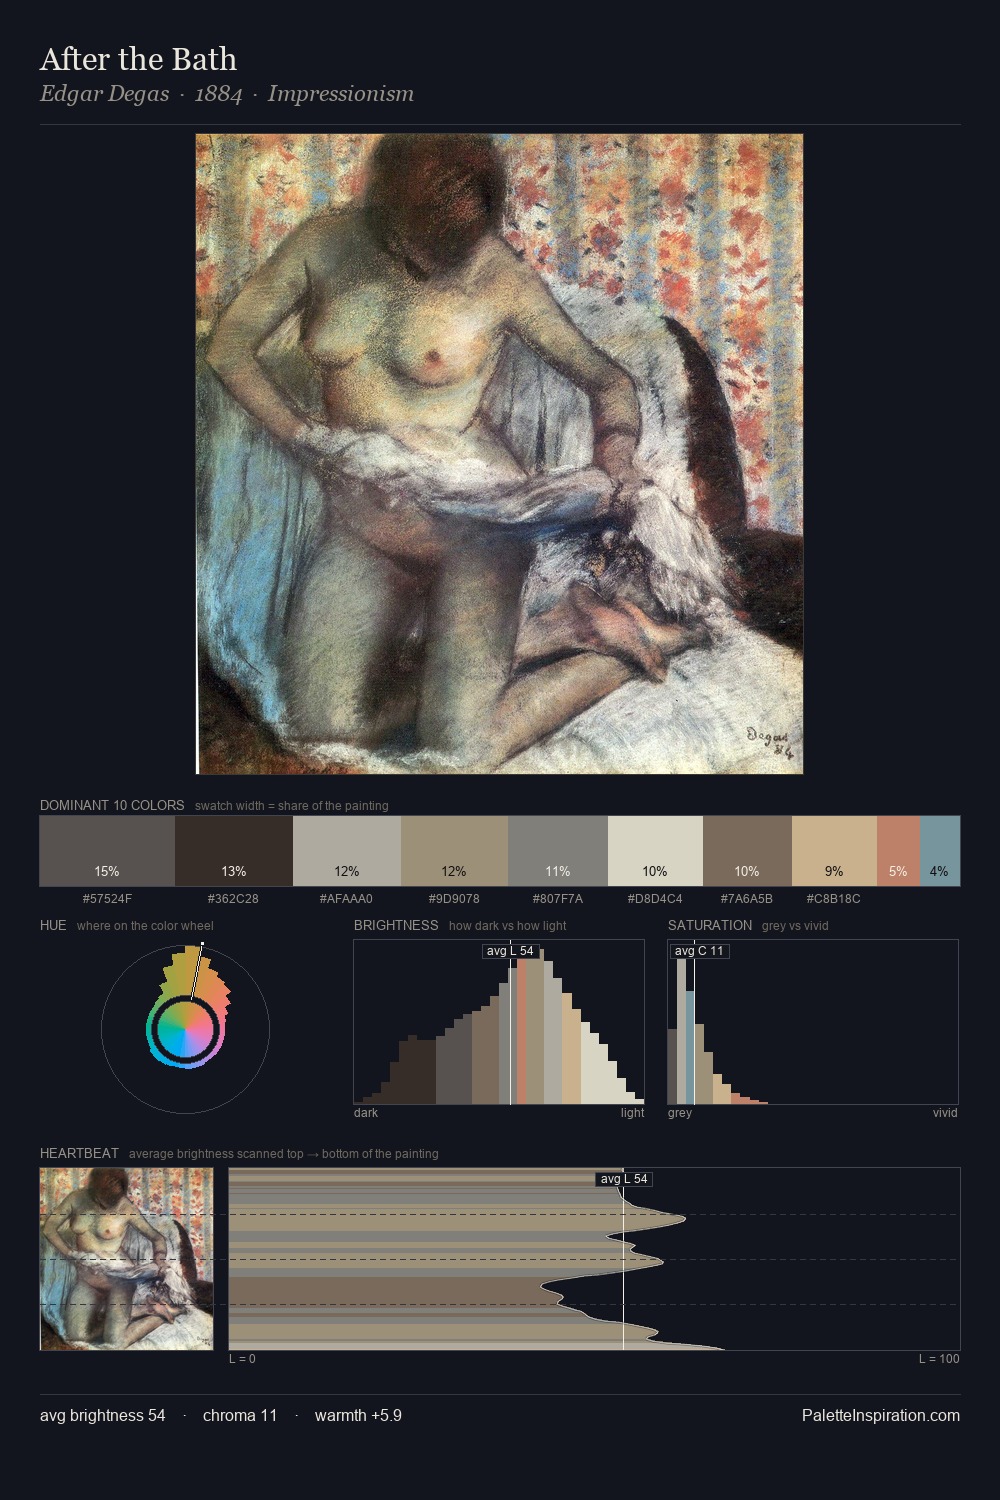Click the hex code #807F7A label
The width and height of the screenshot is (1000, 1500).
pyautogui.click(x=558, y=899)
